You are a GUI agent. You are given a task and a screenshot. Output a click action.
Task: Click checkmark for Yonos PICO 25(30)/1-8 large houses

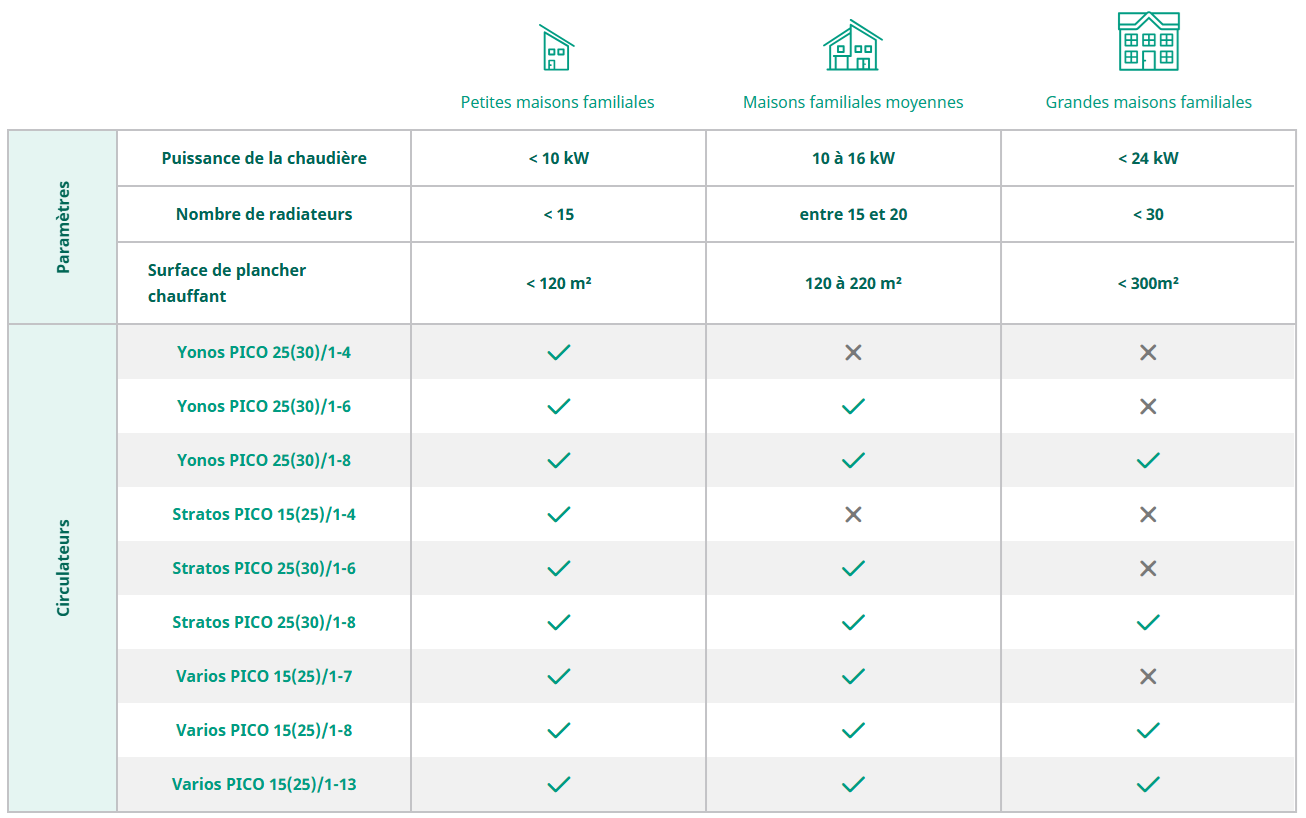coord(1148,460)
